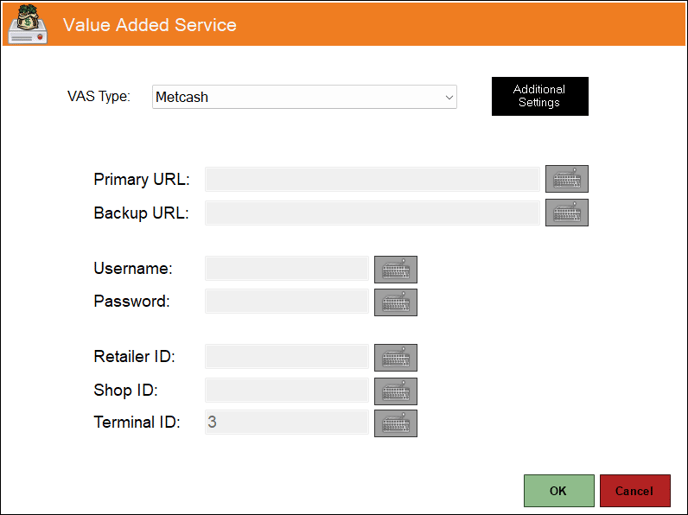Open on-screen keyboard for Shop ID
Viewport: 688px width, 515px height.
click(x=395, y=391)
